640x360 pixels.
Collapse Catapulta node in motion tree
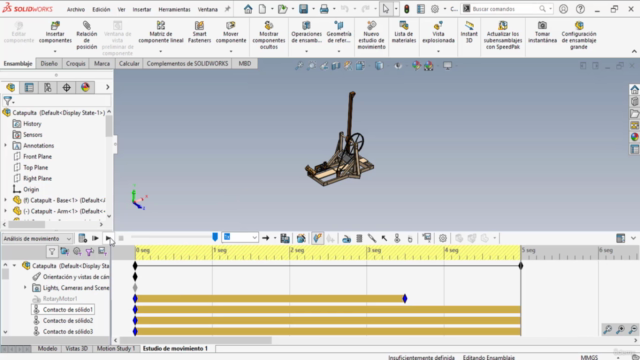coord(14,266)
